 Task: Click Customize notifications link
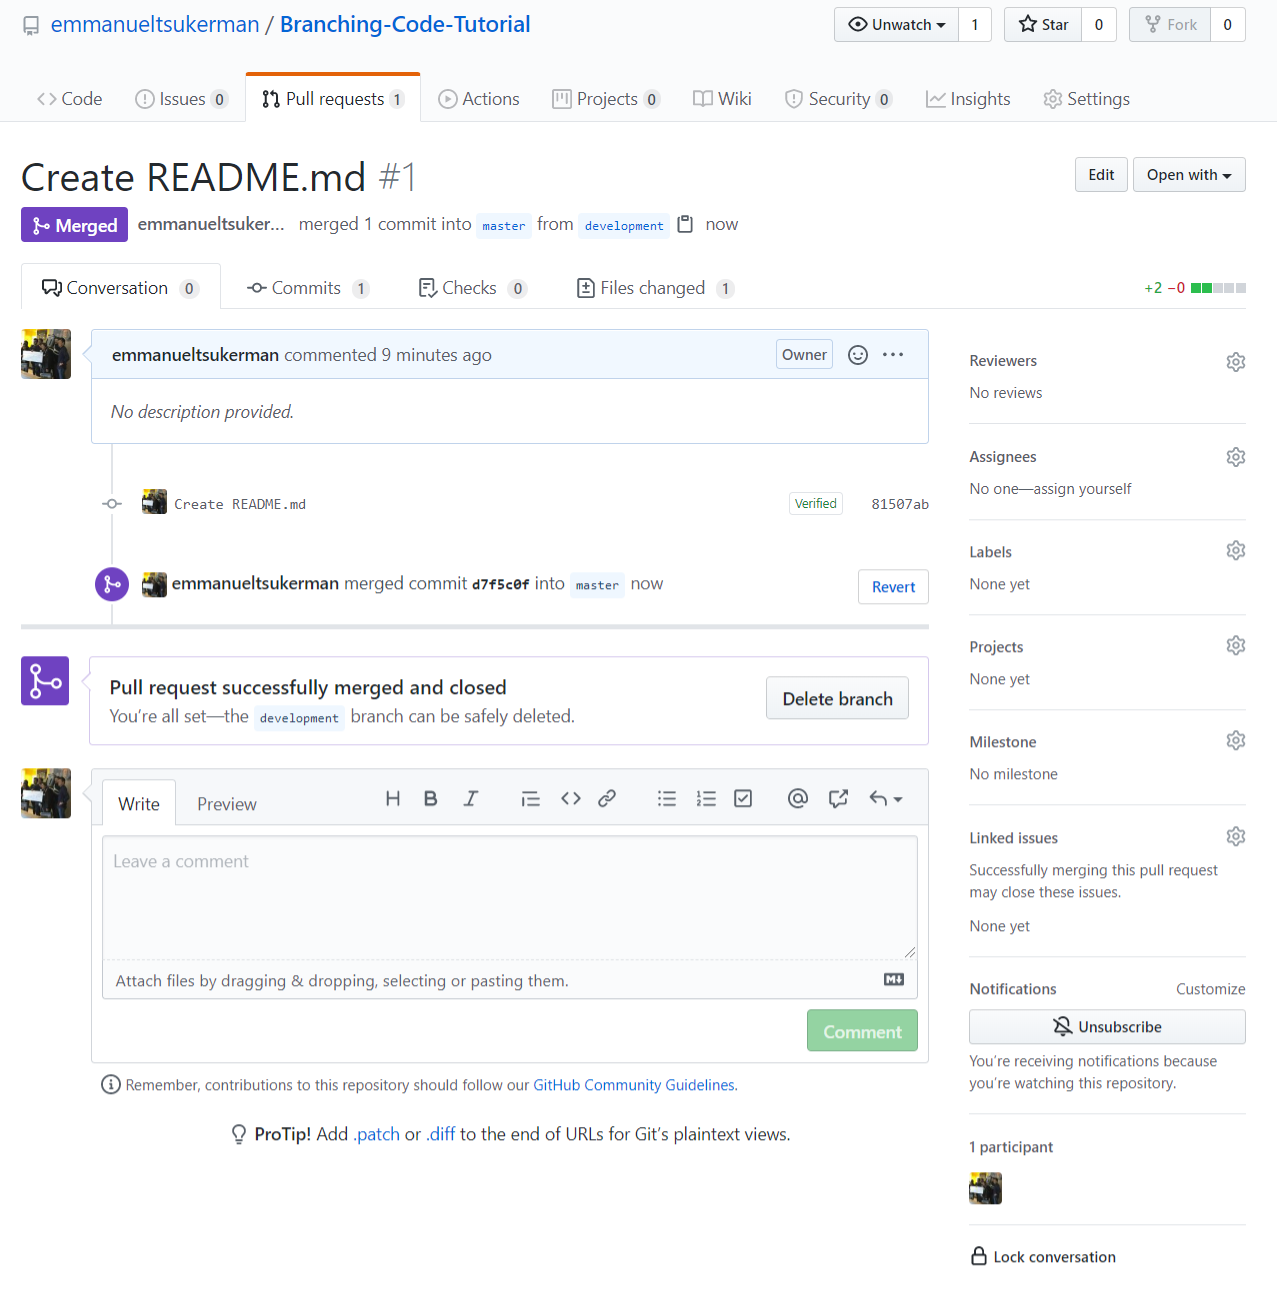pyautogui.click(x=1210, y=989)
